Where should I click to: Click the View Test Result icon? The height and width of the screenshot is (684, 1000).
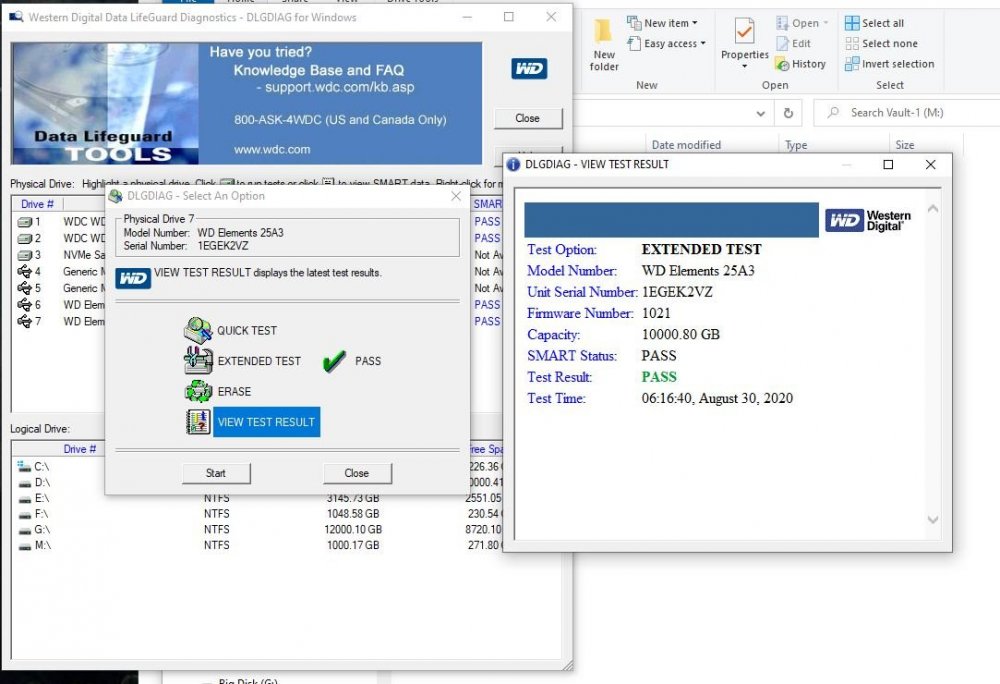tap(198, 422)
